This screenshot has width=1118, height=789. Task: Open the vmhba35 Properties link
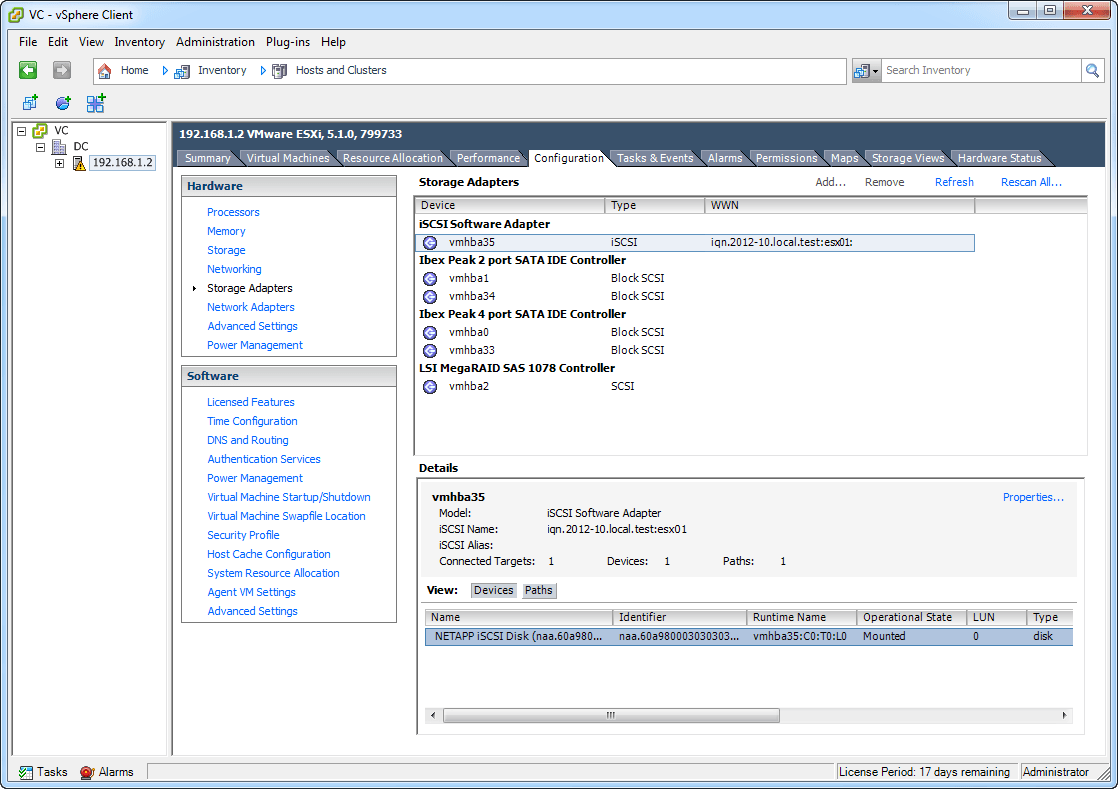click(x=1033, y=497)
